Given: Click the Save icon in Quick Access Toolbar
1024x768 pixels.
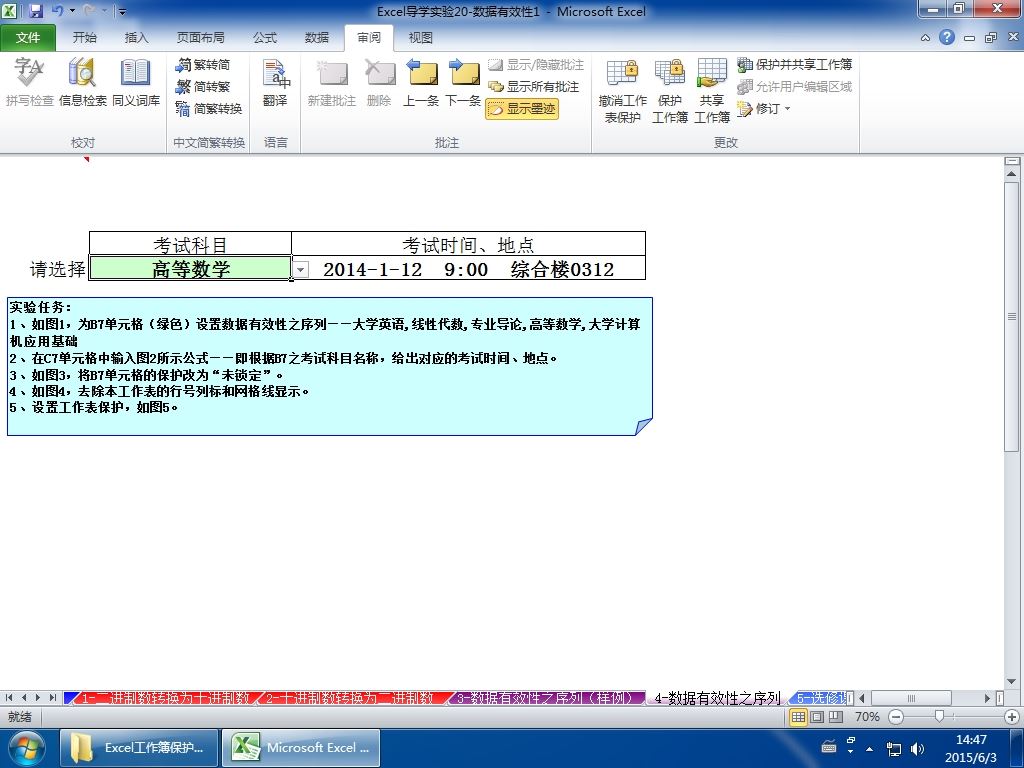Looking at the screenshot, I should pos(36,11).
